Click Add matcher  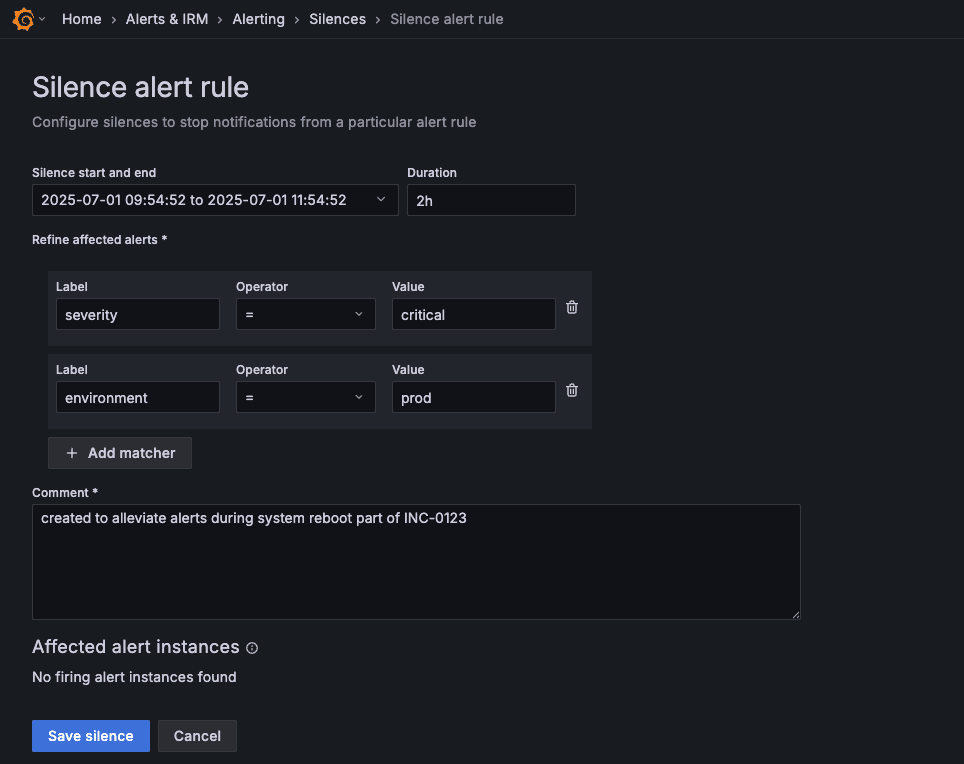click(119, 453)
